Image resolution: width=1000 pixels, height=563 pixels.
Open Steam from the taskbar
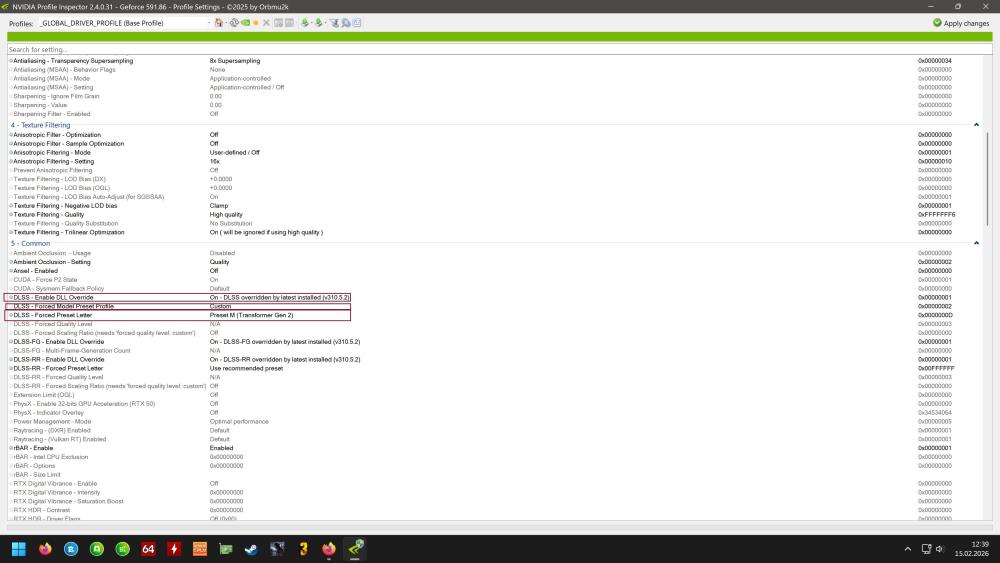coord(251,548)
